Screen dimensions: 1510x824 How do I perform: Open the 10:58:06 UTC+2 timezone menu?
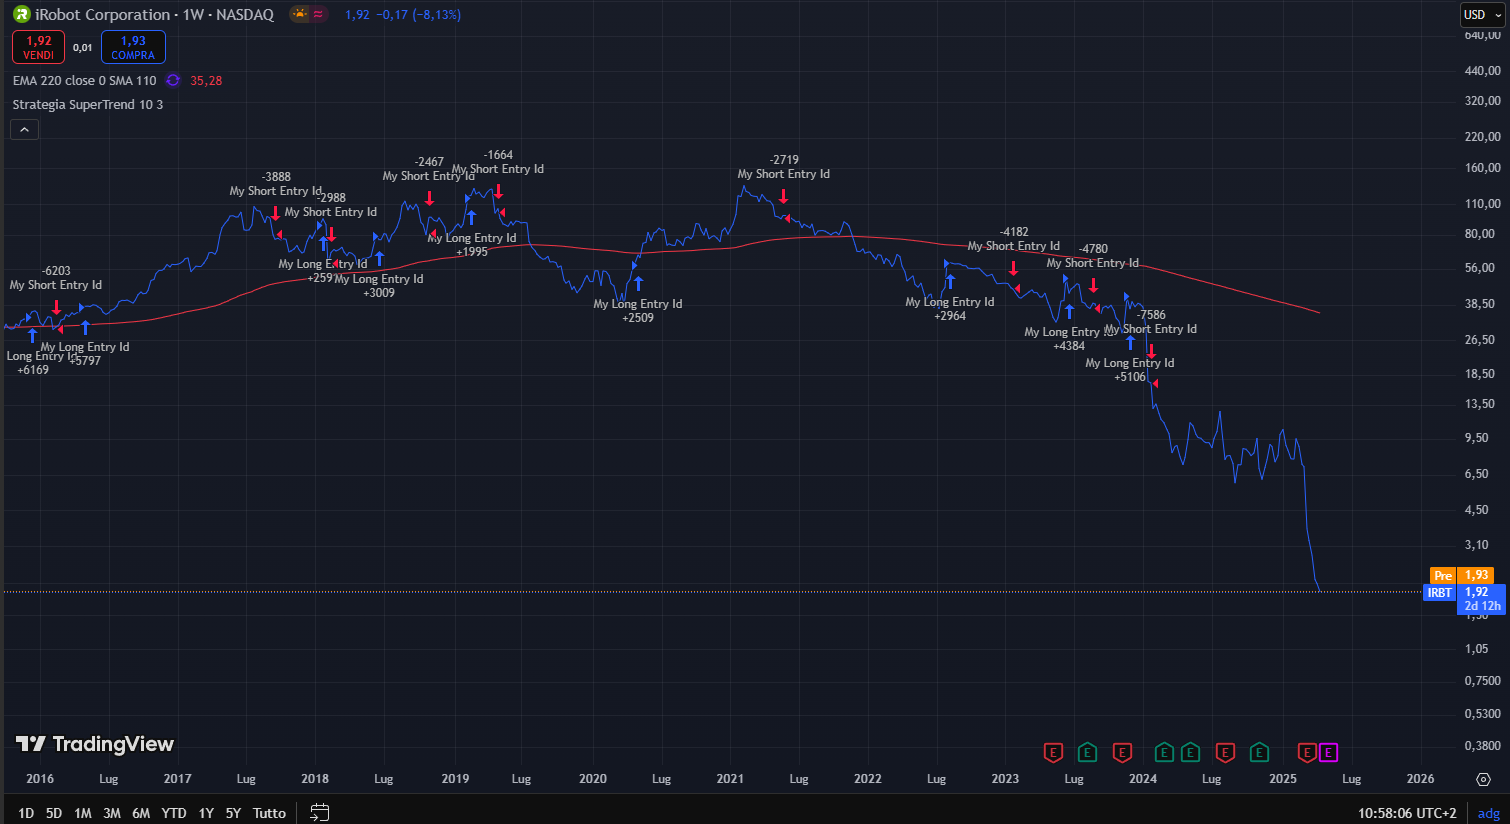point(1407,813)
